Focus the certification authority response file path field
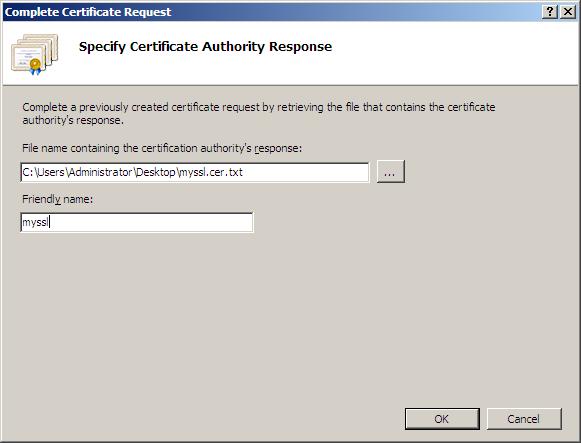Screen dimensions: 581x443 (195, 172)
